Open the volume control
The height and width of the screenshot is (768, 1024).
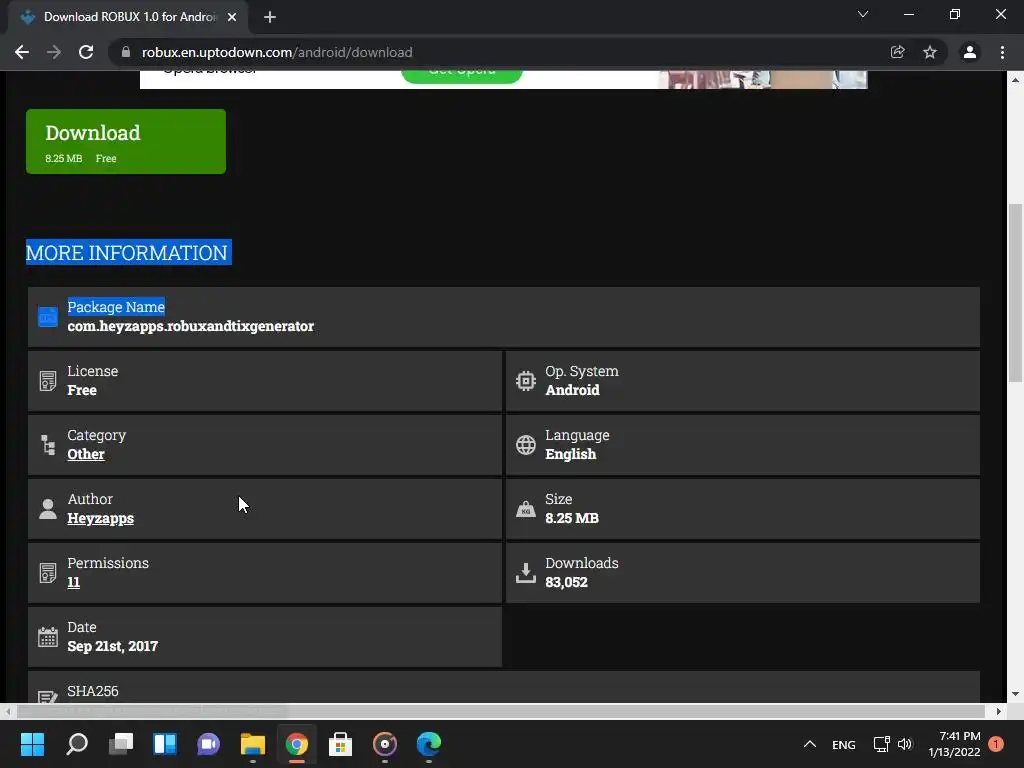pyautogui.click(x=904, y=744)
